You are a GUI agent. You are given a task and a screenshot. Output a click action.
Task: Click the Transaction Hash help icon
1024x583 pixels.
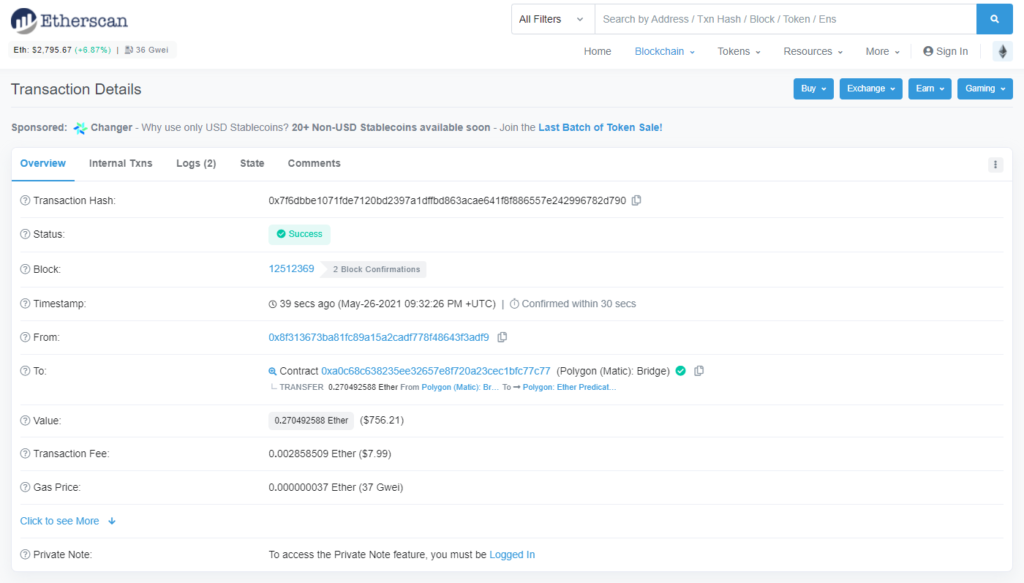[x=25, y=201]
